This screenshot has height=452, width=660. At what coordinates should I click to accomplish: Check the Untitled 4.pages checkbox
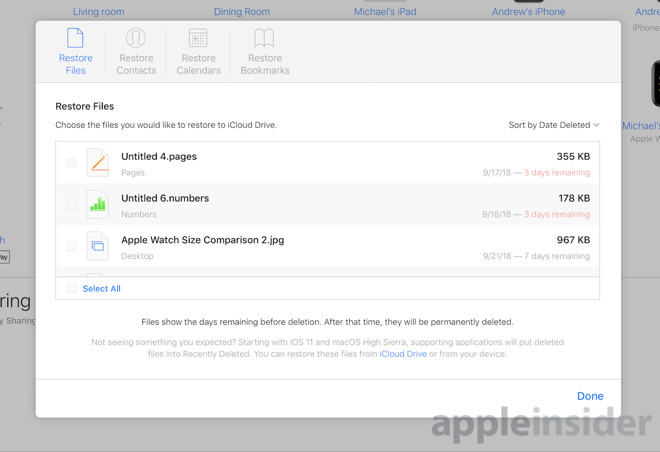[72, 163]
